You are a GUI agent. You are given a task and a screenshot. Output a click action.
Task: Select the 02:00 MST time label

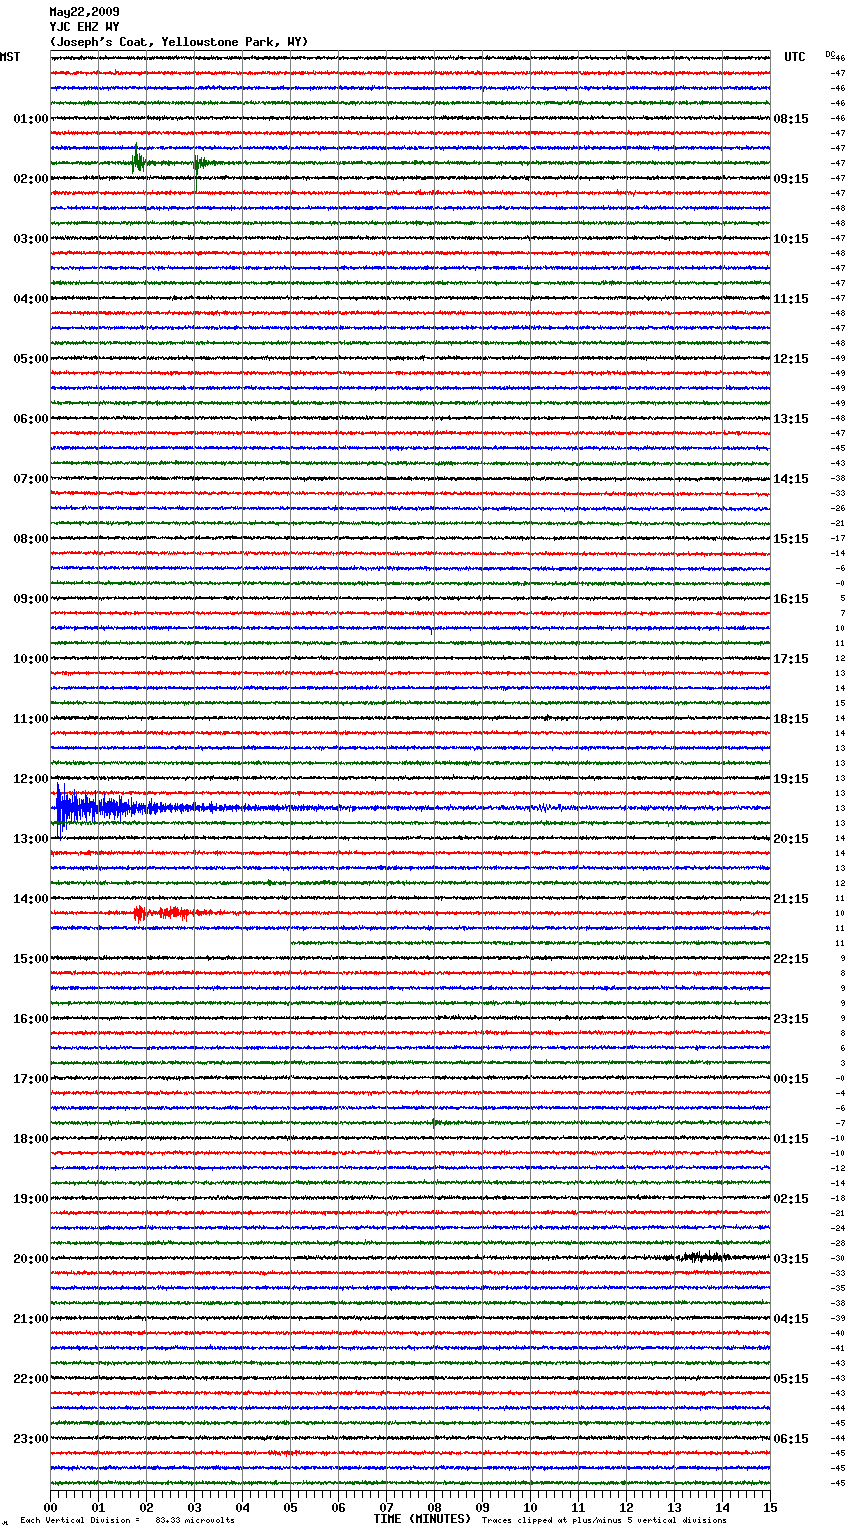(31, 179)
